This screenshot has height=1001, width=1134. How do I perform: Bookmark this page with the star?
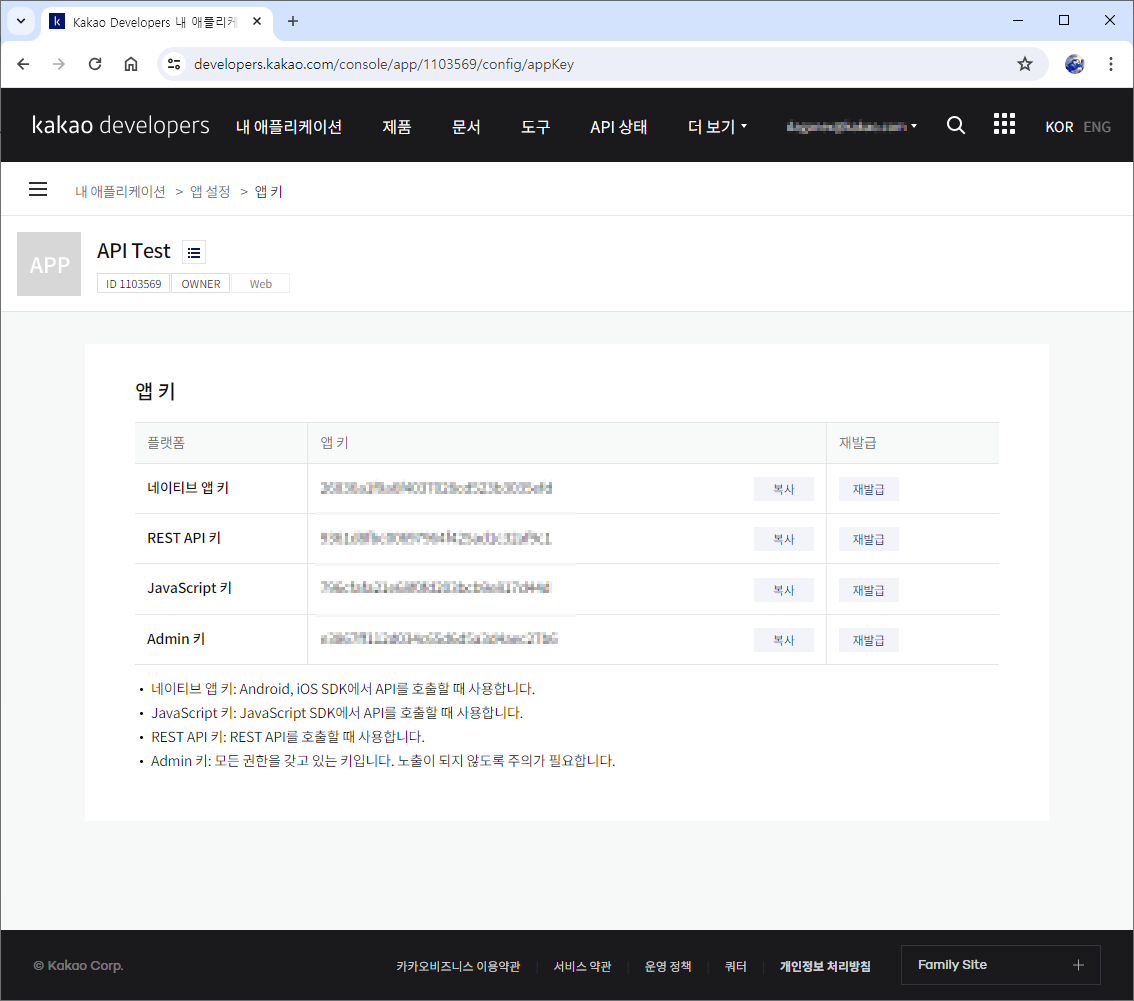pos(1025,64)
